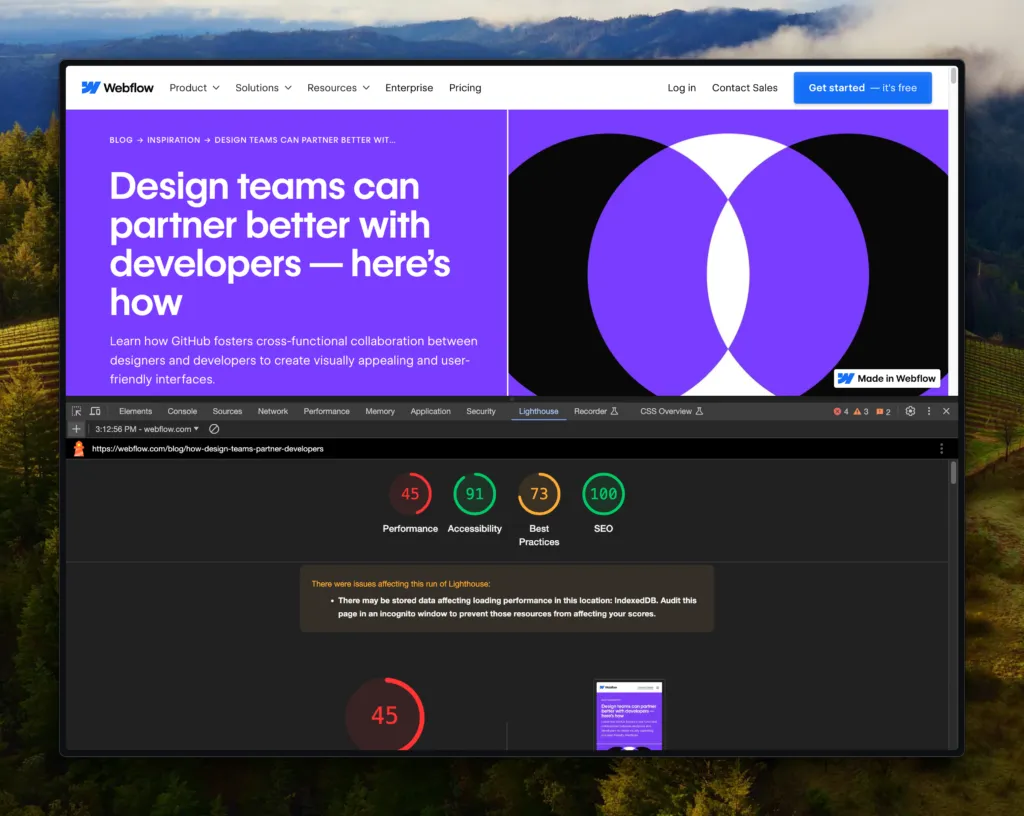
Task: Click the SEO score gauge 100
Action: [x=603, y=494]
